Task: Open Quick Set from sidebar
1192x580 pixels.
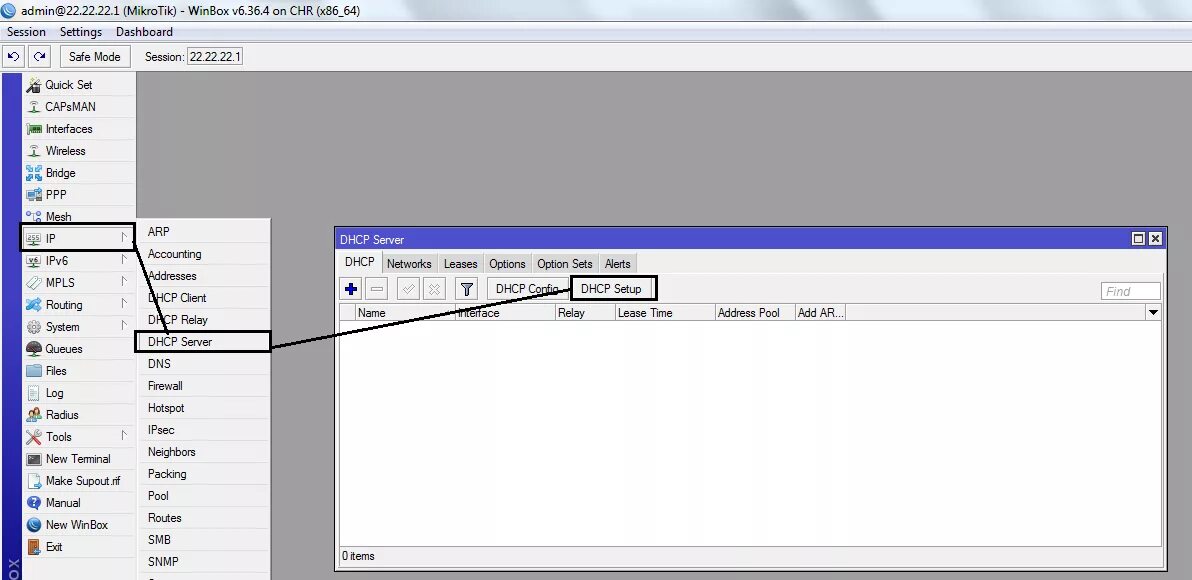Action: point(68,84)
